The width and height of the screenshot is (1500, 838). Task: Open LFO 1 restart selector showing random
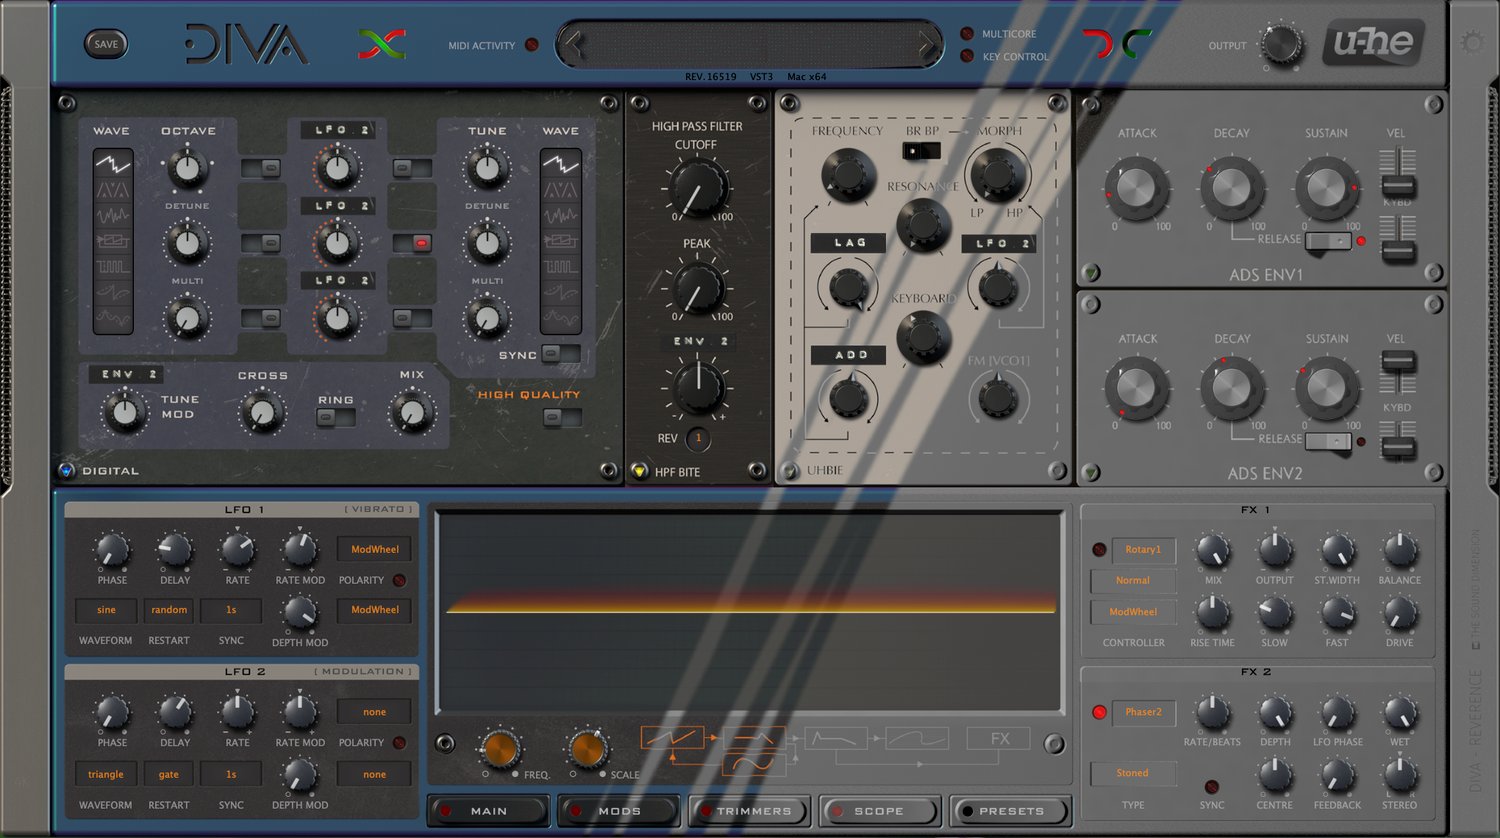[x=169, y=610]
